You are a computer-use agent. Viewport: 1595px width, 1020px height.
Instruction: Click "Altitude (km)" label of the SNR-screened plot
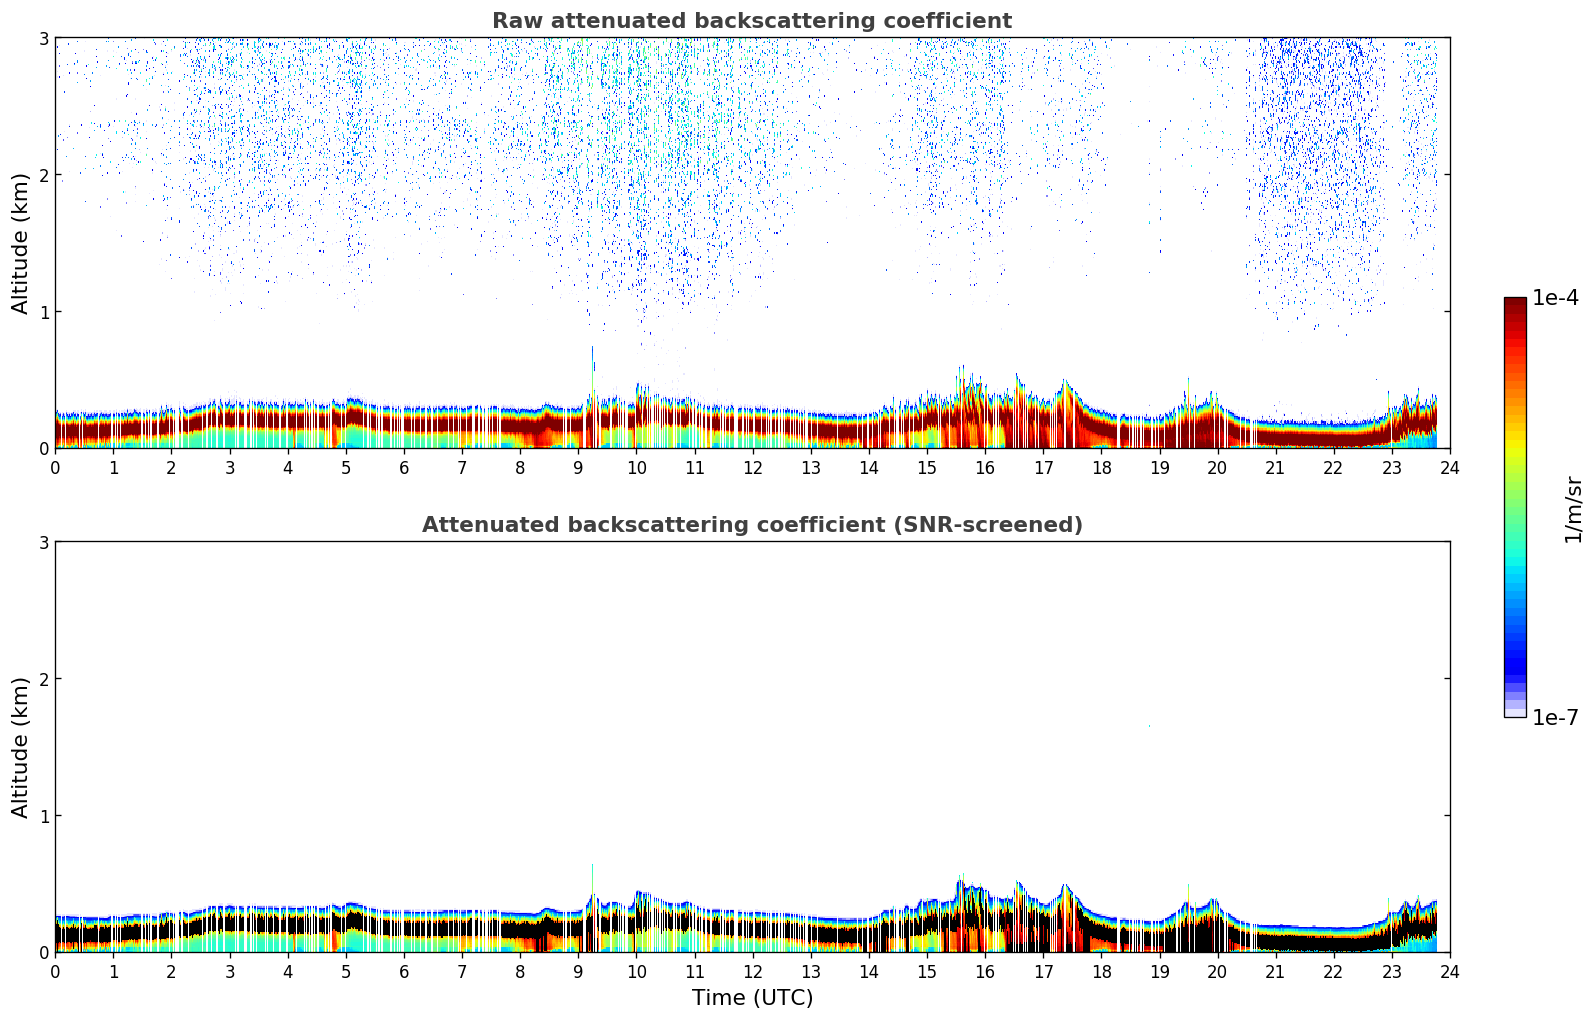click(21, 747)
